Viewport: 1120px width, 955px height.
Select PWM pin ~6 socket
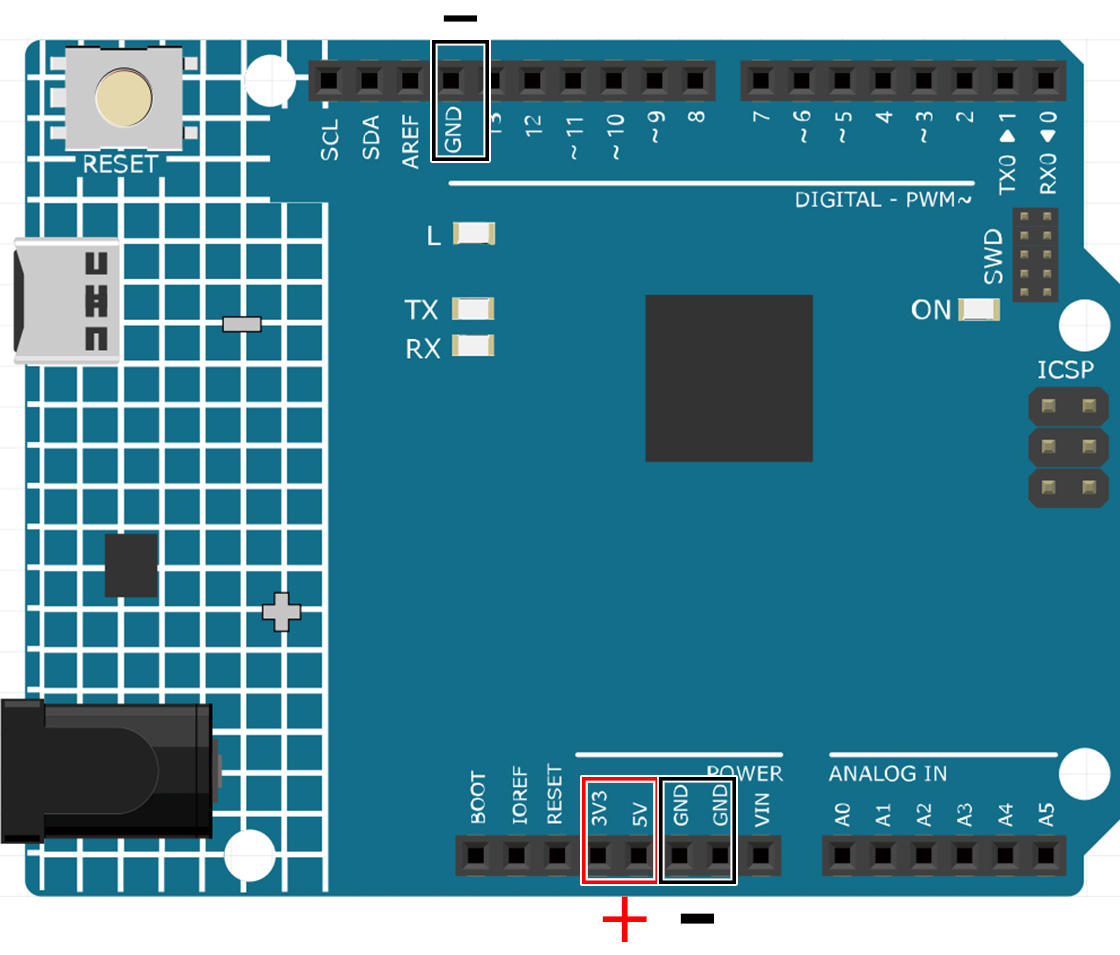[x=802, y=80]
